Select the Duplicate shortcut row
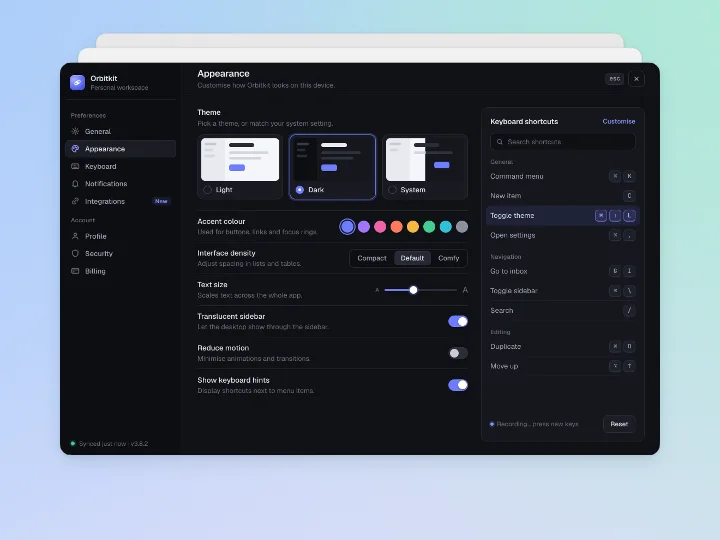 point(563,346)
